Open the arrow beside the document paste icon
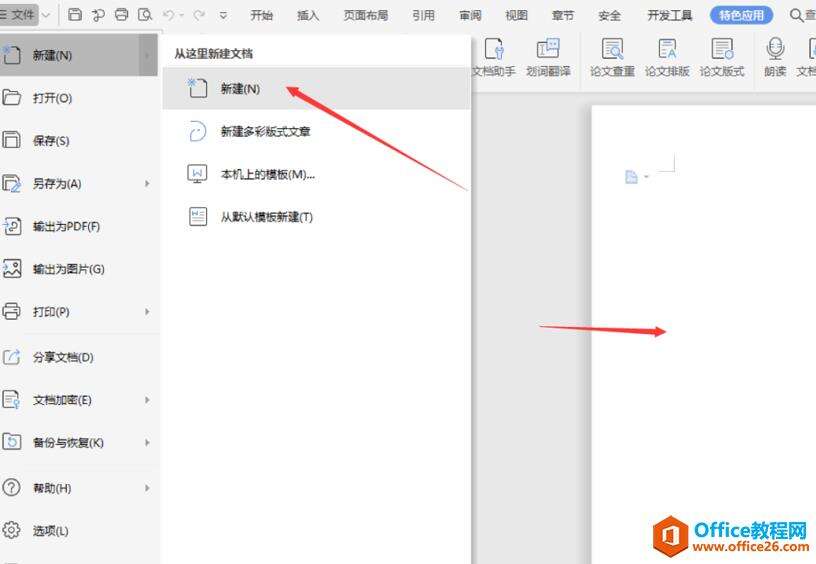This screenshot has height=564, width=816. point(646,177)
